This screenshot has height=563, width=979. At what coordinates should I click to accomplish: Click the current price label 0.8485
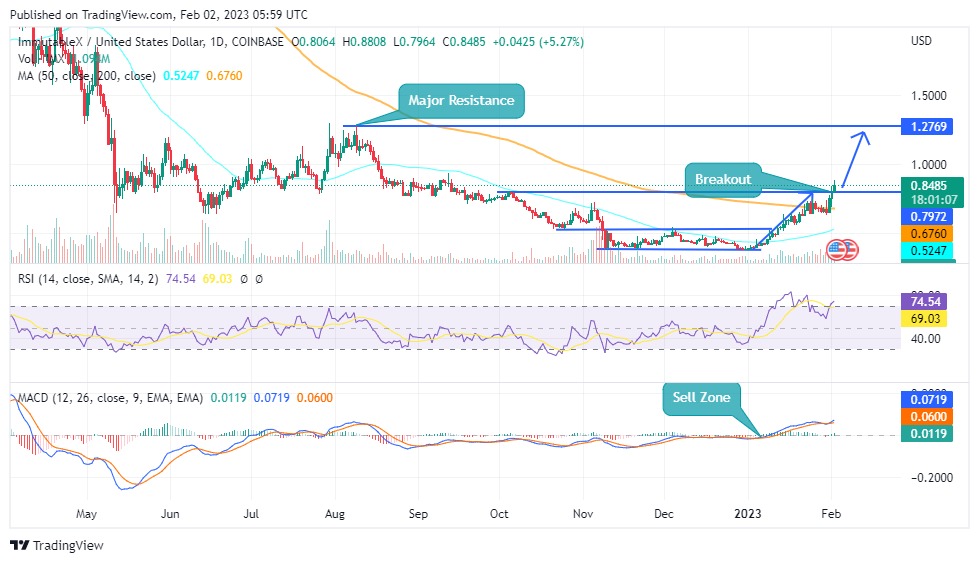[927, 185]
